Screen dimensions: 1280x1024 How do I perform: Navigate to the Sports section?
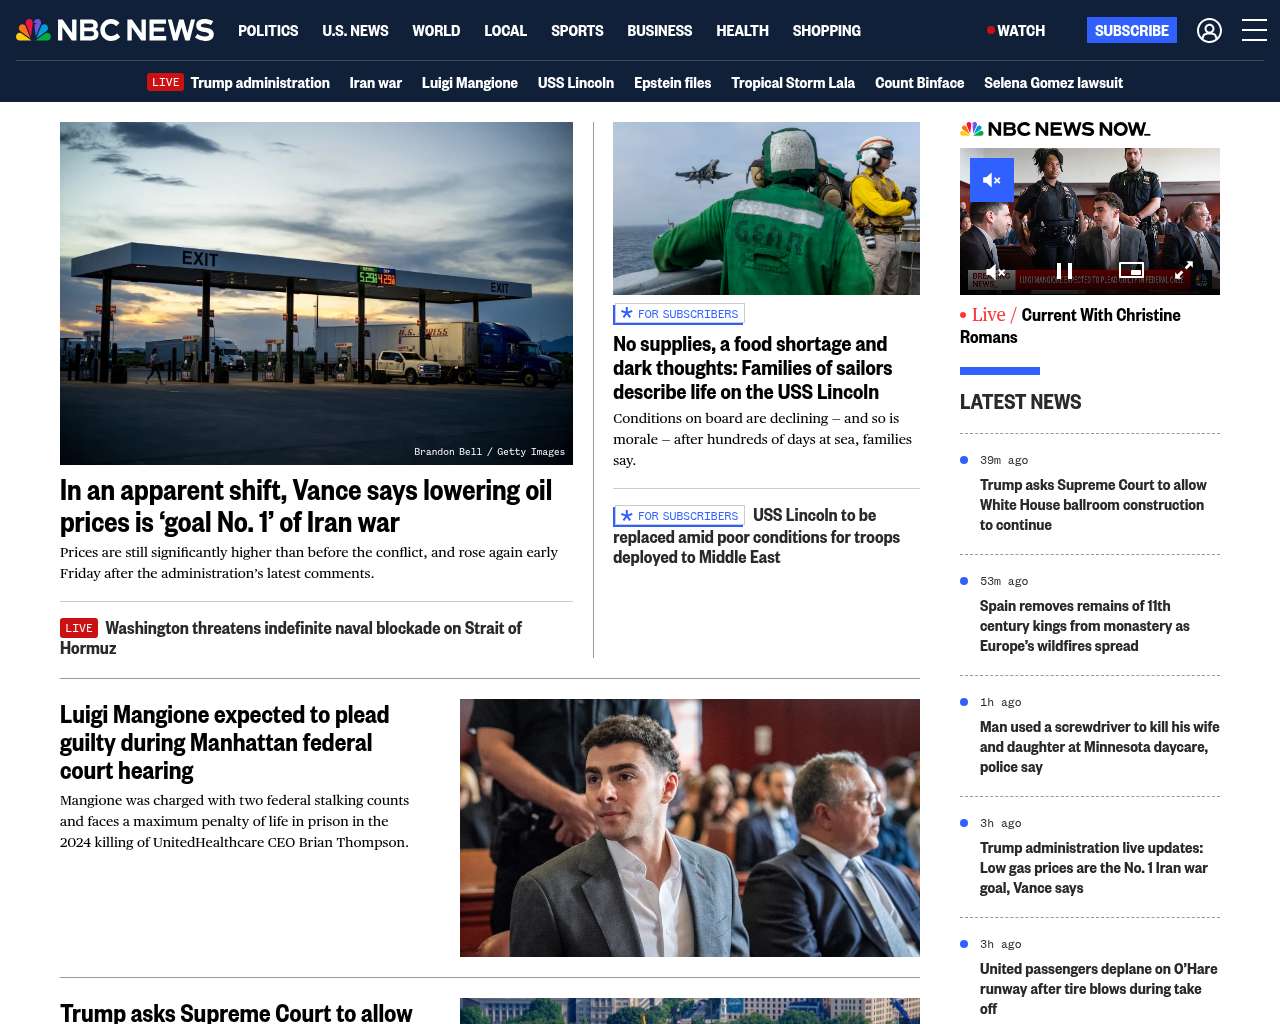point(577,31)
